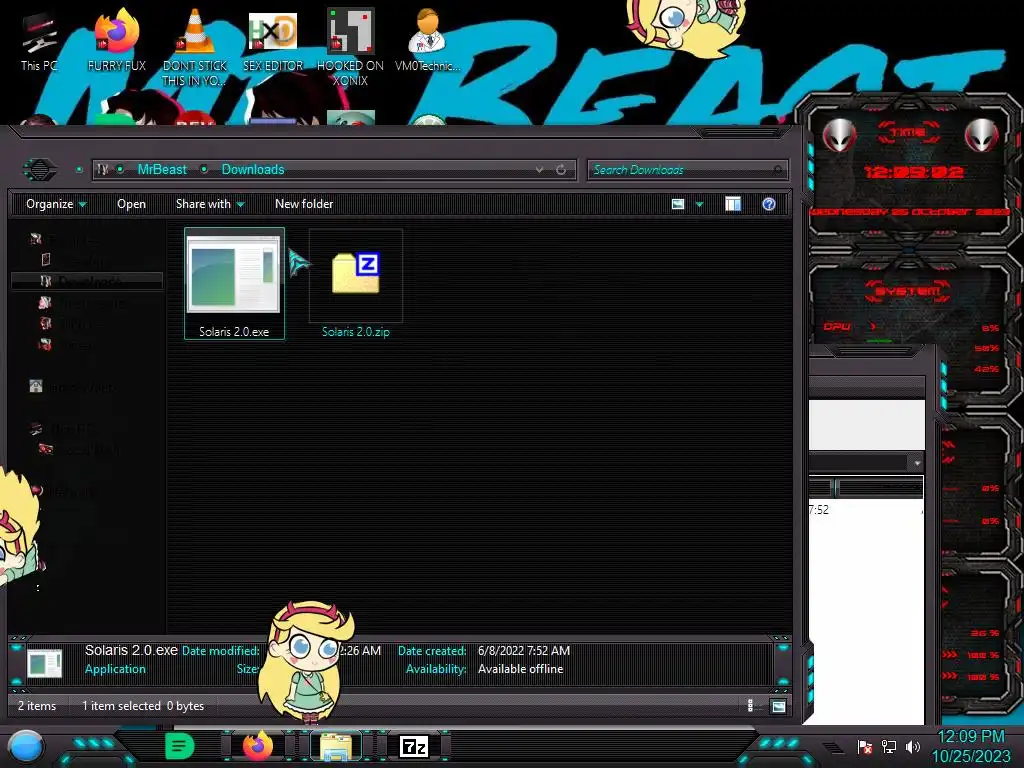Image resolution: width=1024 pixels, height=768 pixels.
Task: Click the hexagonal Back button in Explorer
Action: (x=40, y=170)
